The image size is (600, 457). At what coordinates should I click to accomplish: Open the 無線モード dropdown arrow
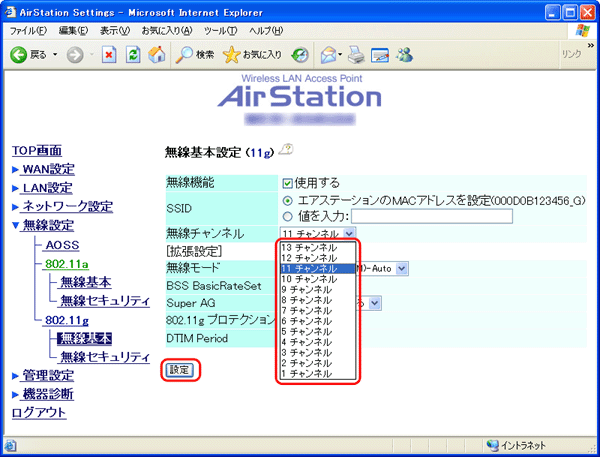click(x=401, y=268)
